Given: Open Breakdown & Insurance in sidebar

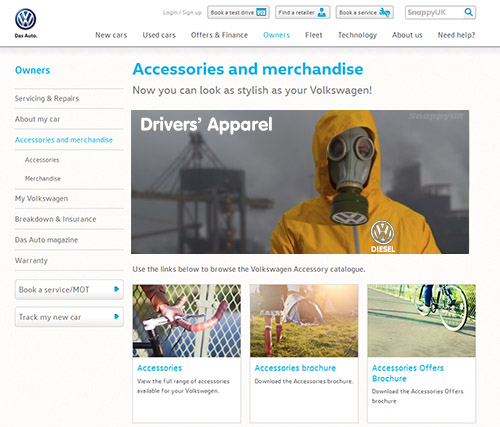Looking at the screenshot, I should pos(55,219).
